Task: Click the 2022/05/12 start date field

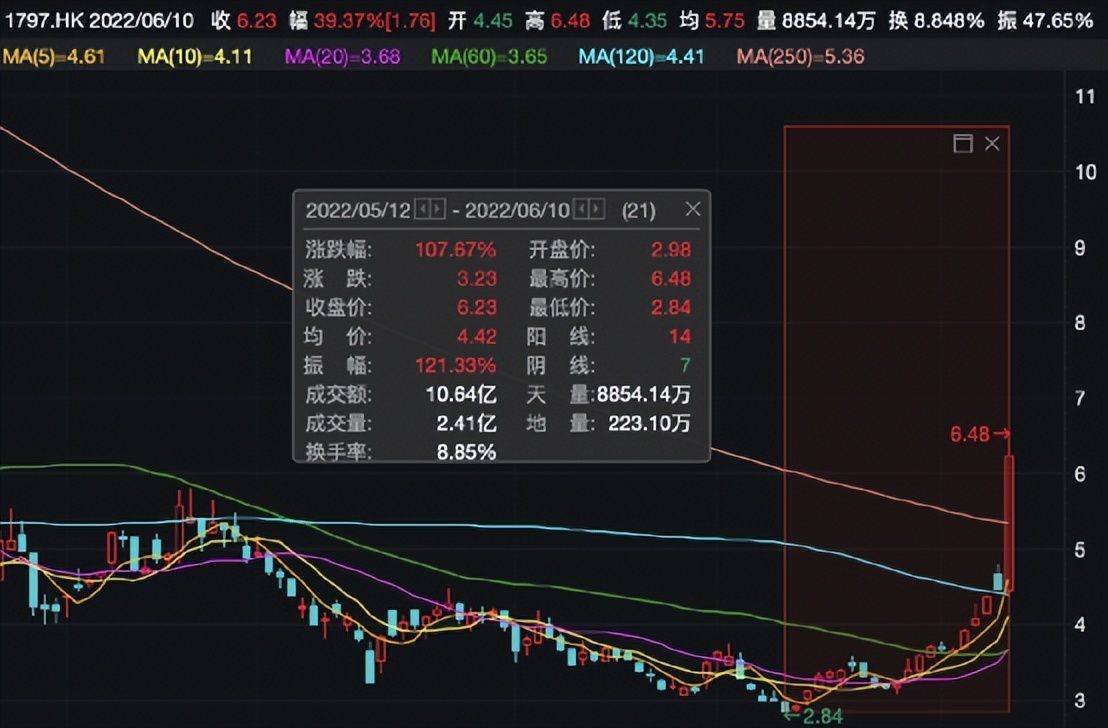Action: tap(358, 210)
